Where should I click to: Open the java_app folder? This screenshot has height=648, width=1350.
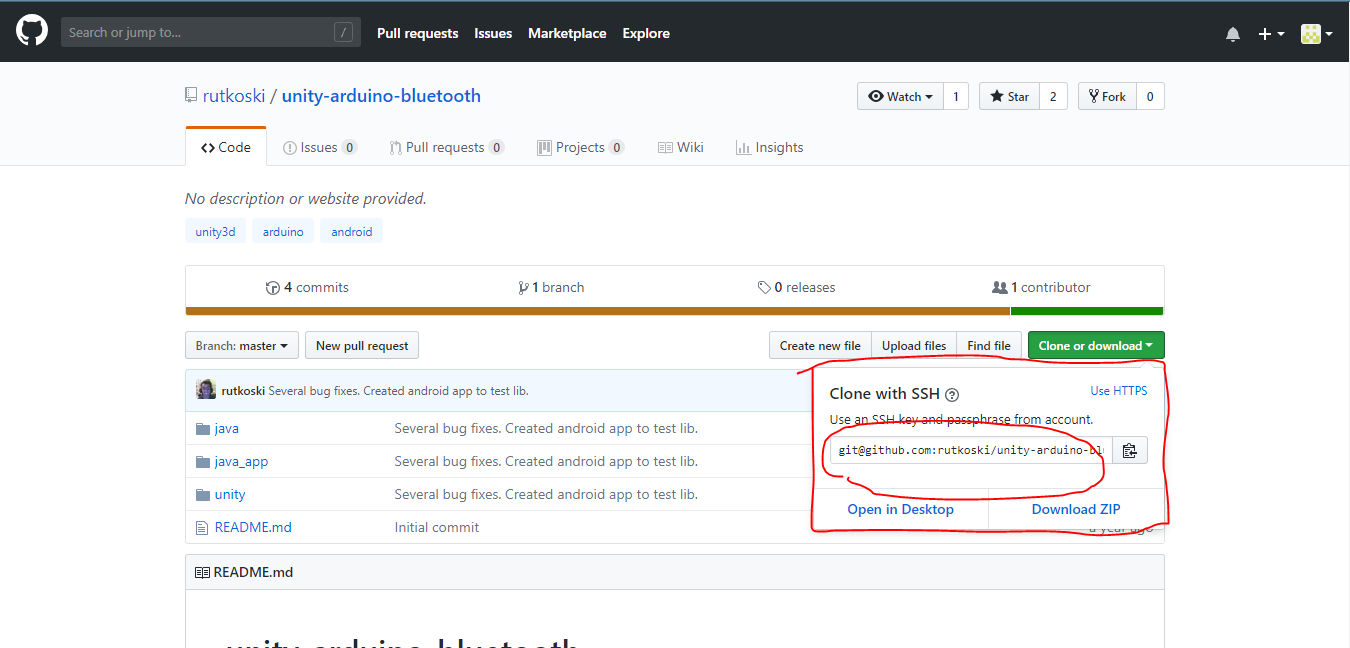(241, 461)
